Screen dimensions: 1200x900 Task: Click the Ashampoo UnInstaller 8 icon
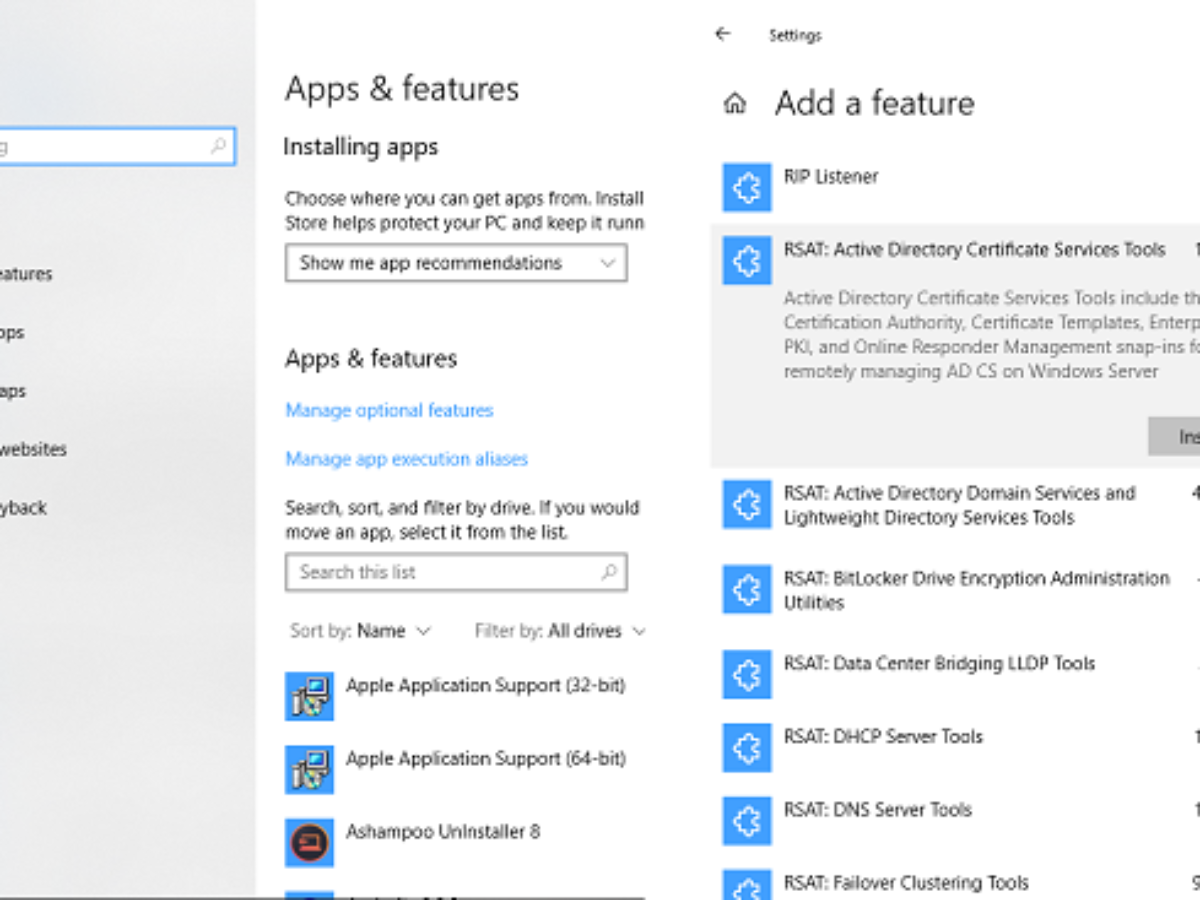click(x=309, y=843)
